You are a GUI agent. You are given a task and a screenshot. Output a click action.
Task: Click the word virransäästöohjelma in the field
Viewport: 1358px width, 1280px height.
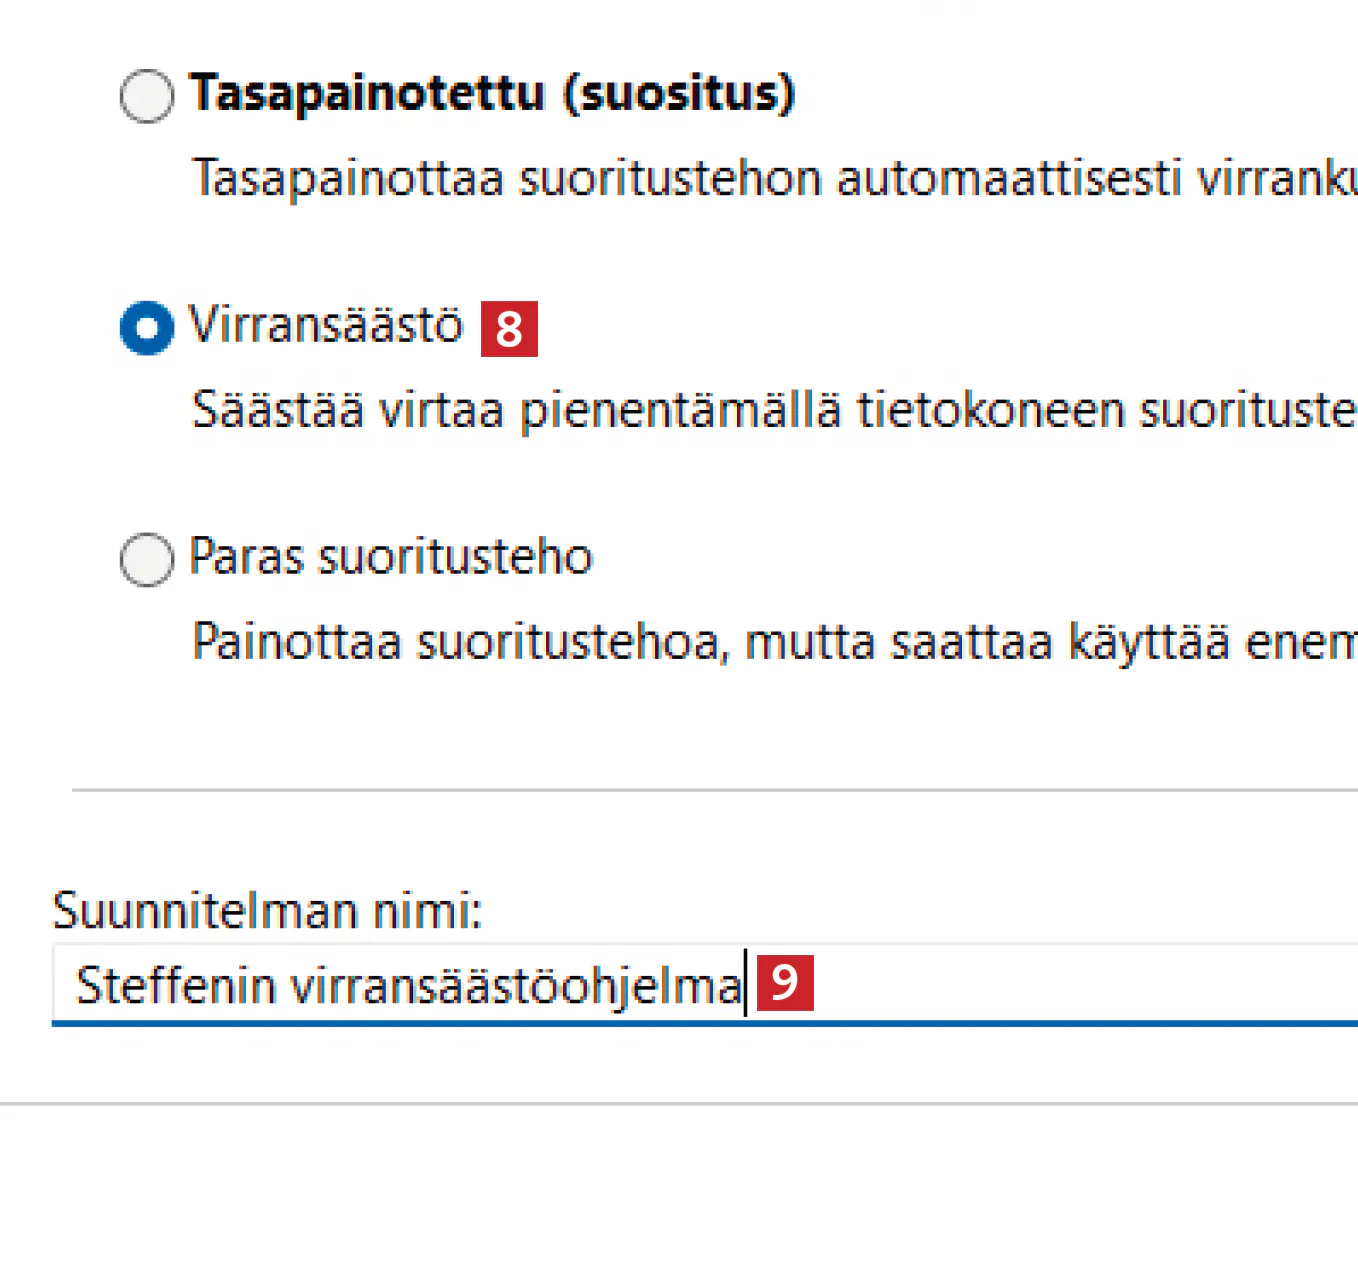[x=516, y=986]
